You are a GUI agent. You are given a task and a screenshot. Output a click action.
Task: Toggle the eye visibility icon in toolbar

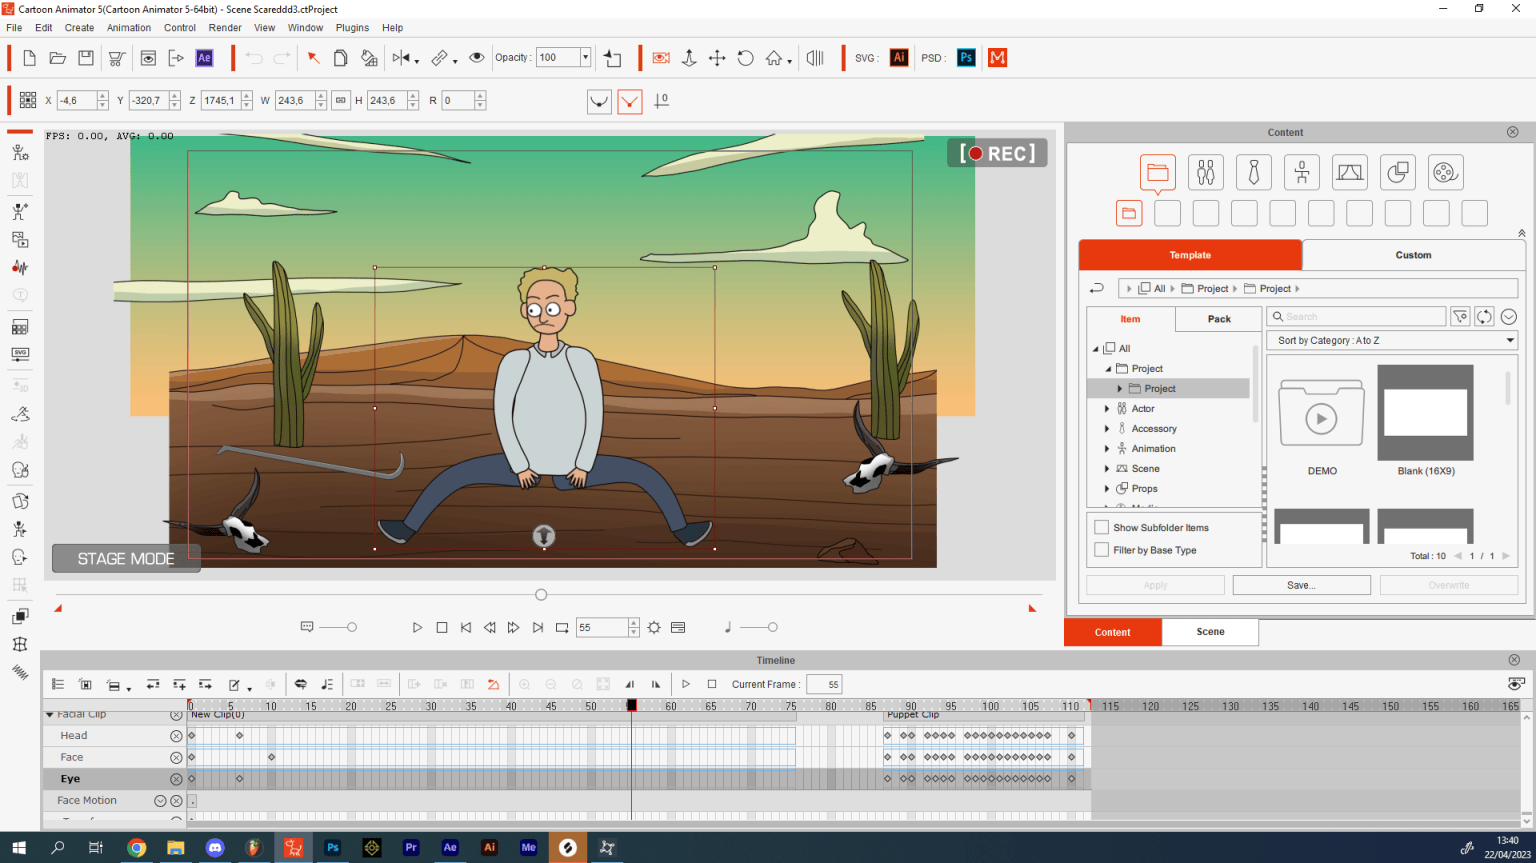477,58
